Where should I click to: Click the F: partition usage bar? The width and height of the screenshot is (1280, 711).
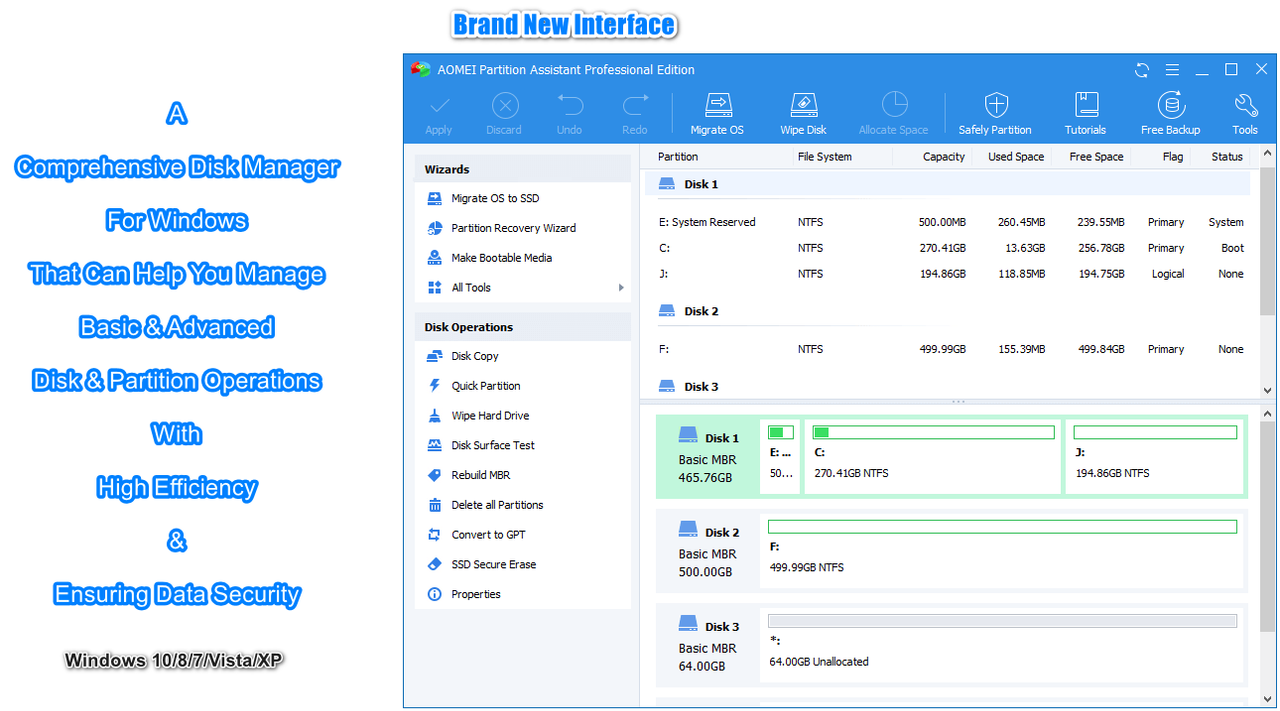(1002, 526)
